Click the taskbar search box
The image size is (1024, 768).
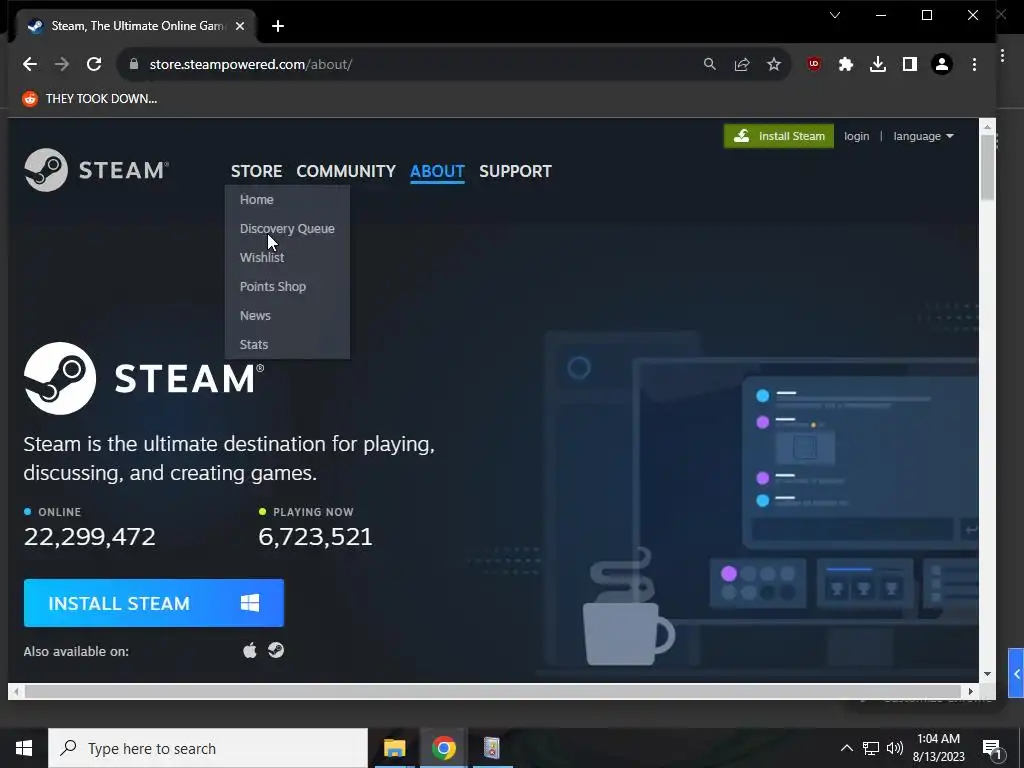(x=208, y=748)
